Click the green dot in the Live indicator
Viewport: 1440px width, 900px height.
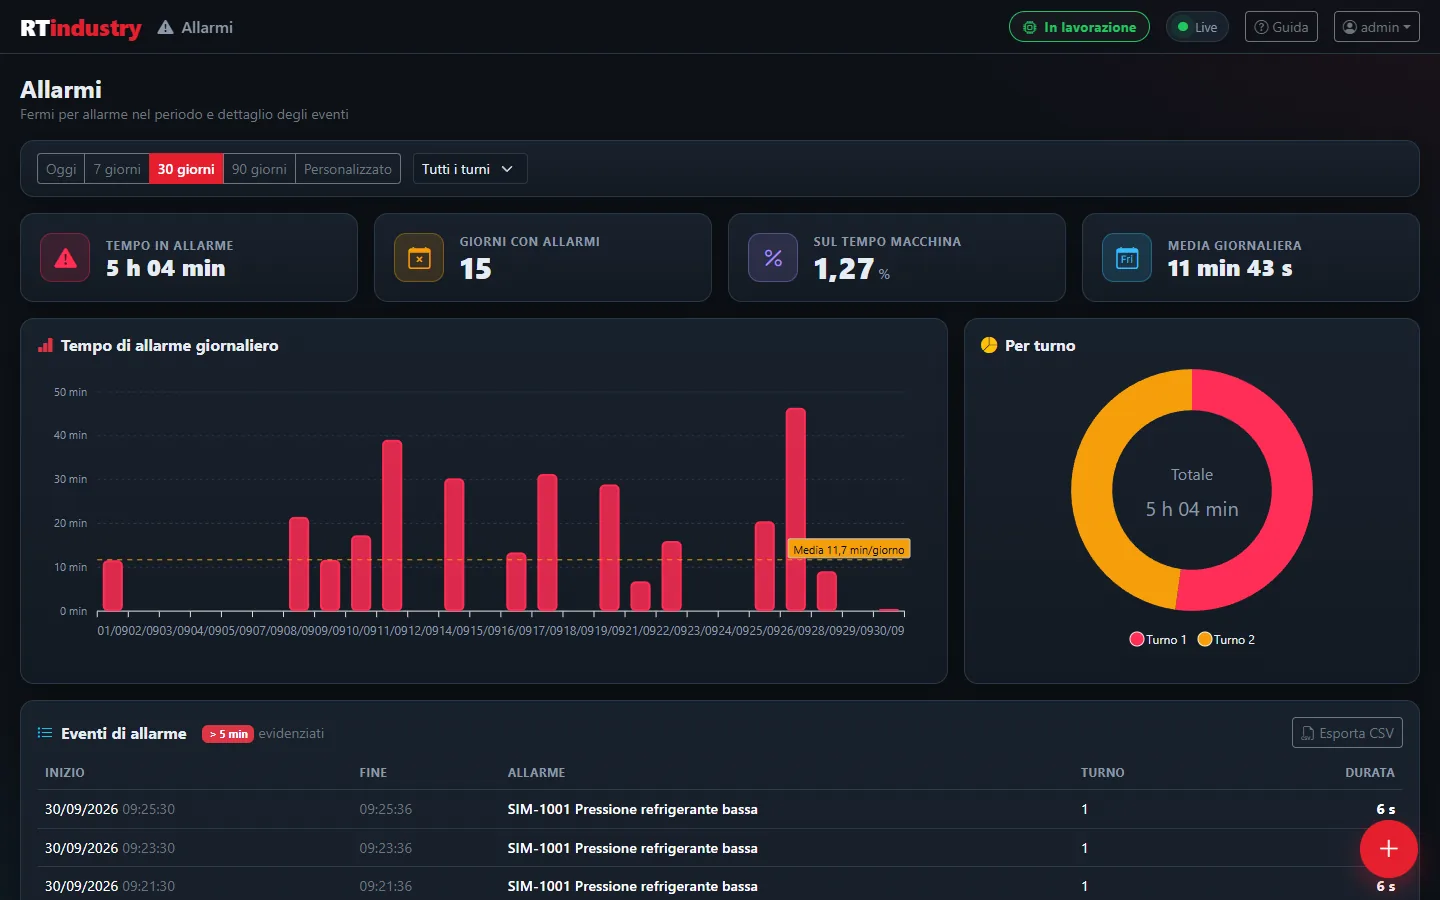[x=1183, y=27]
